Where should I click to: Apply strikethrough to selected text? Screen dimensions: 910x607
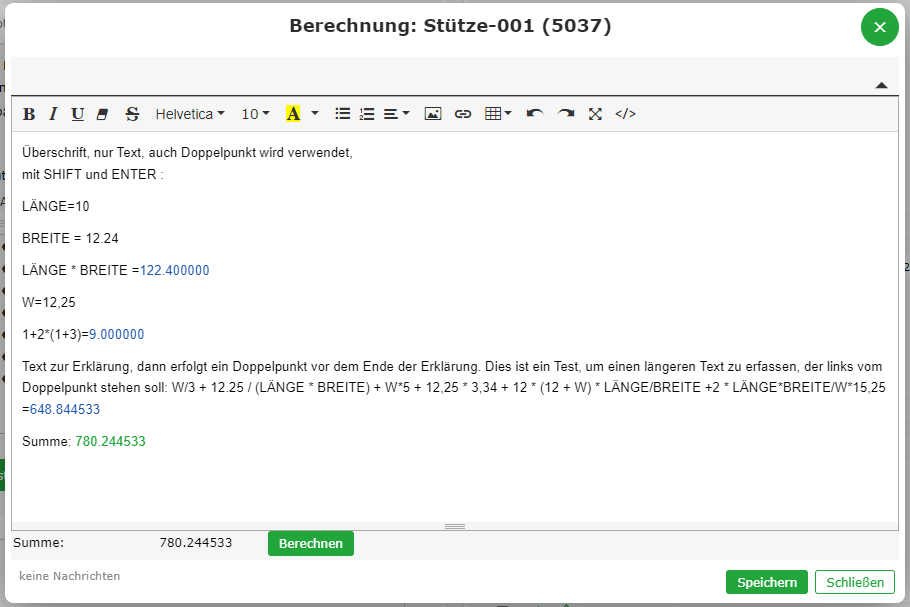point(132,114)
